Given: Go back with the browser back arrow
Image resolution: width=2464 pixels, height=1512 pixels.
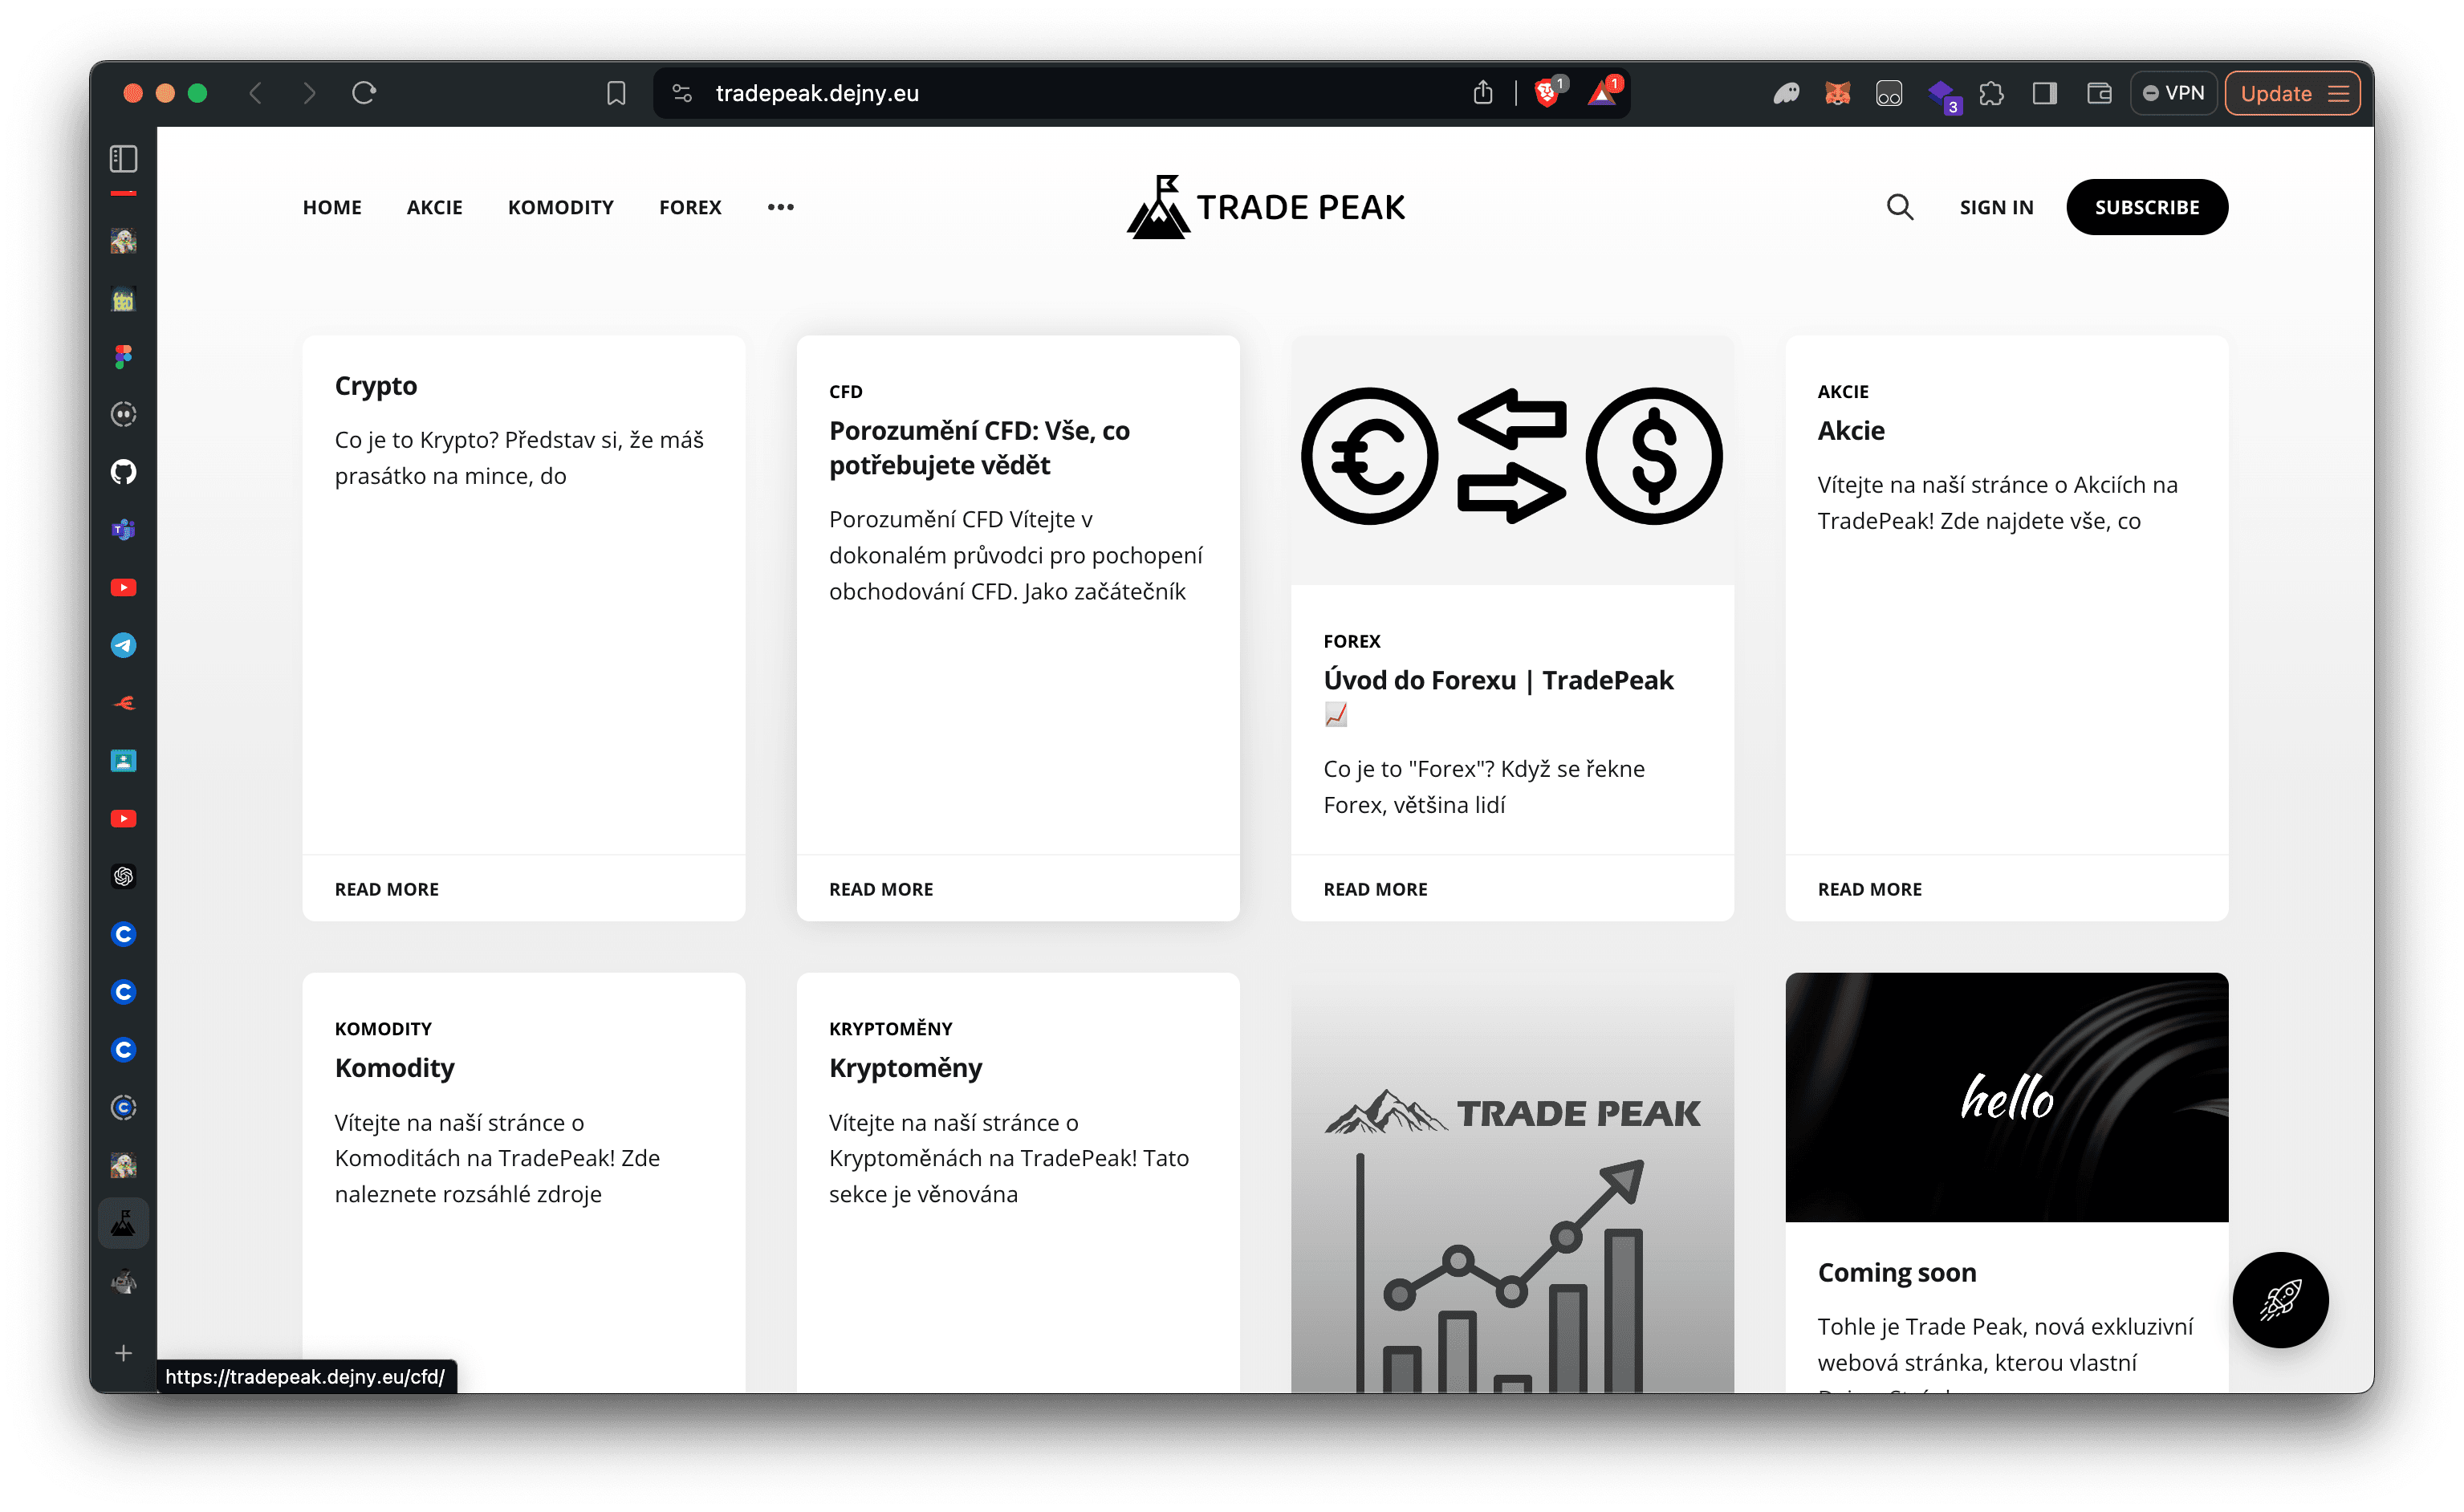Looking at the screenshot, I should click(256, 93).
